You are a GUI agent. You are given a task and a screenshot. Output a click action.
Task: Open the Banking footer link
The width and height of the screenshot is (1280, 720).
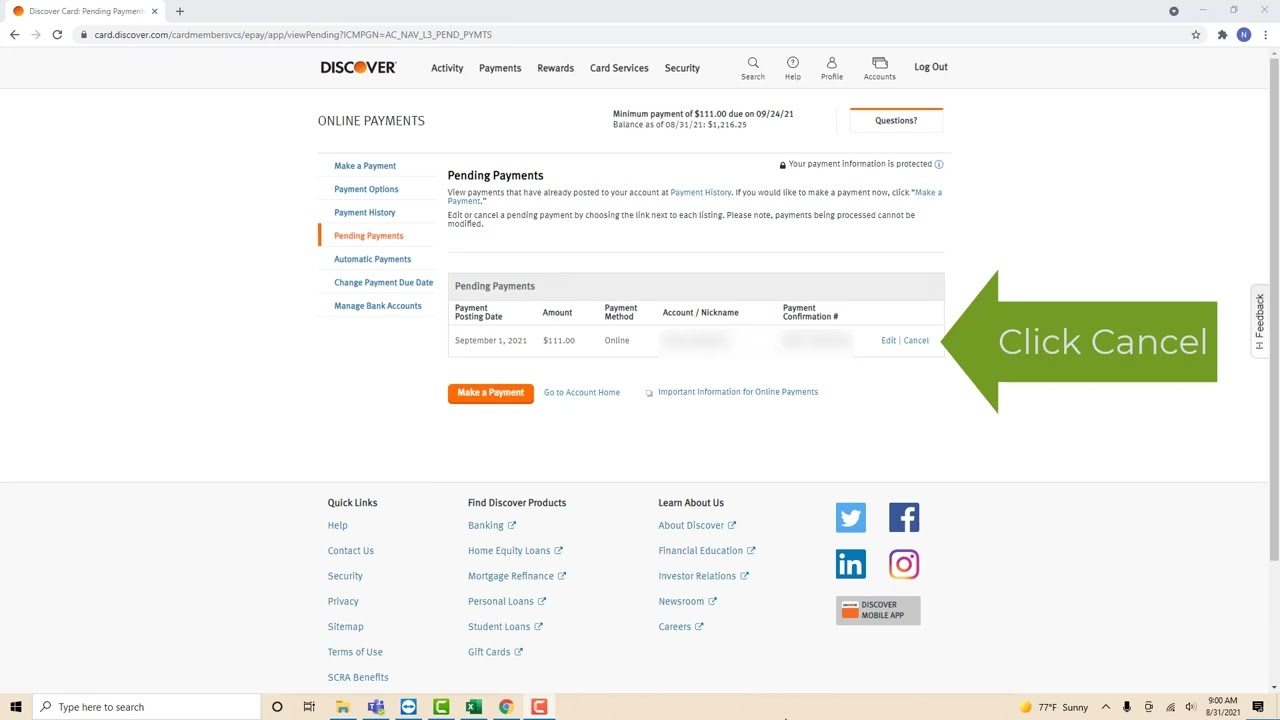click(x=491, y=525)
